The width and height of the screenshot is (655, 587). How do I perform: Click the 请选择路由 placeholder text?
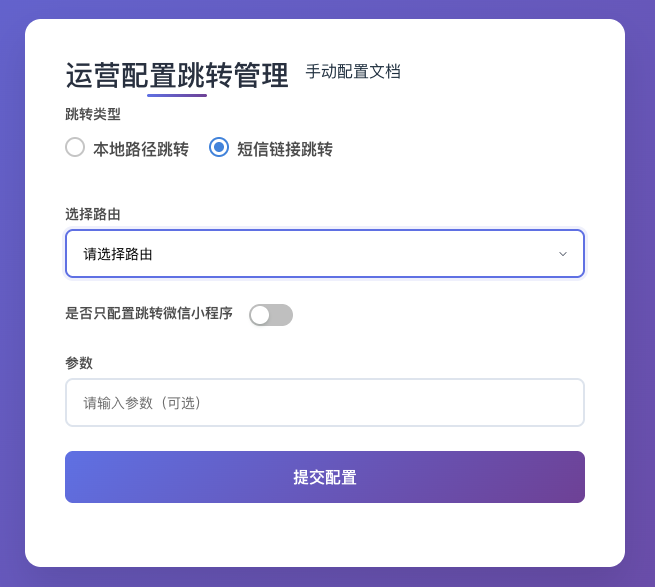[x=118, y=254]
